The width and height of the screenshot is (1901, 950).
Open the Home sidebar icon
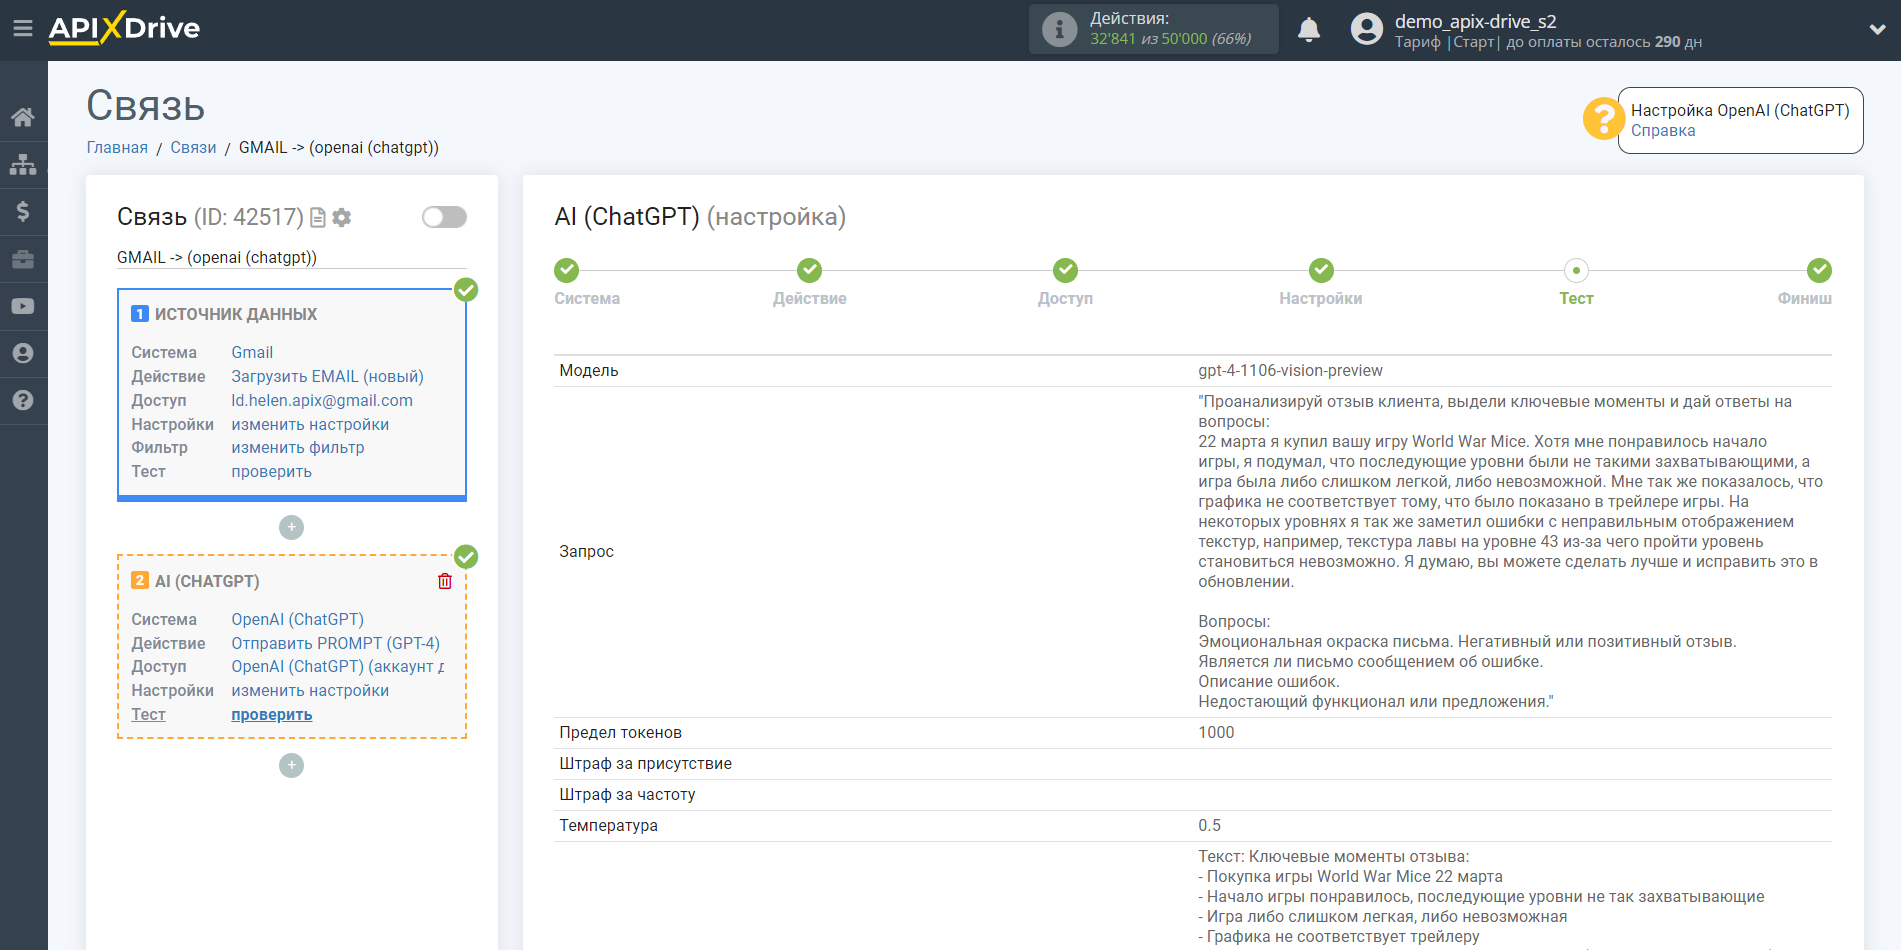pyautogui.click(x=23, y=117)
